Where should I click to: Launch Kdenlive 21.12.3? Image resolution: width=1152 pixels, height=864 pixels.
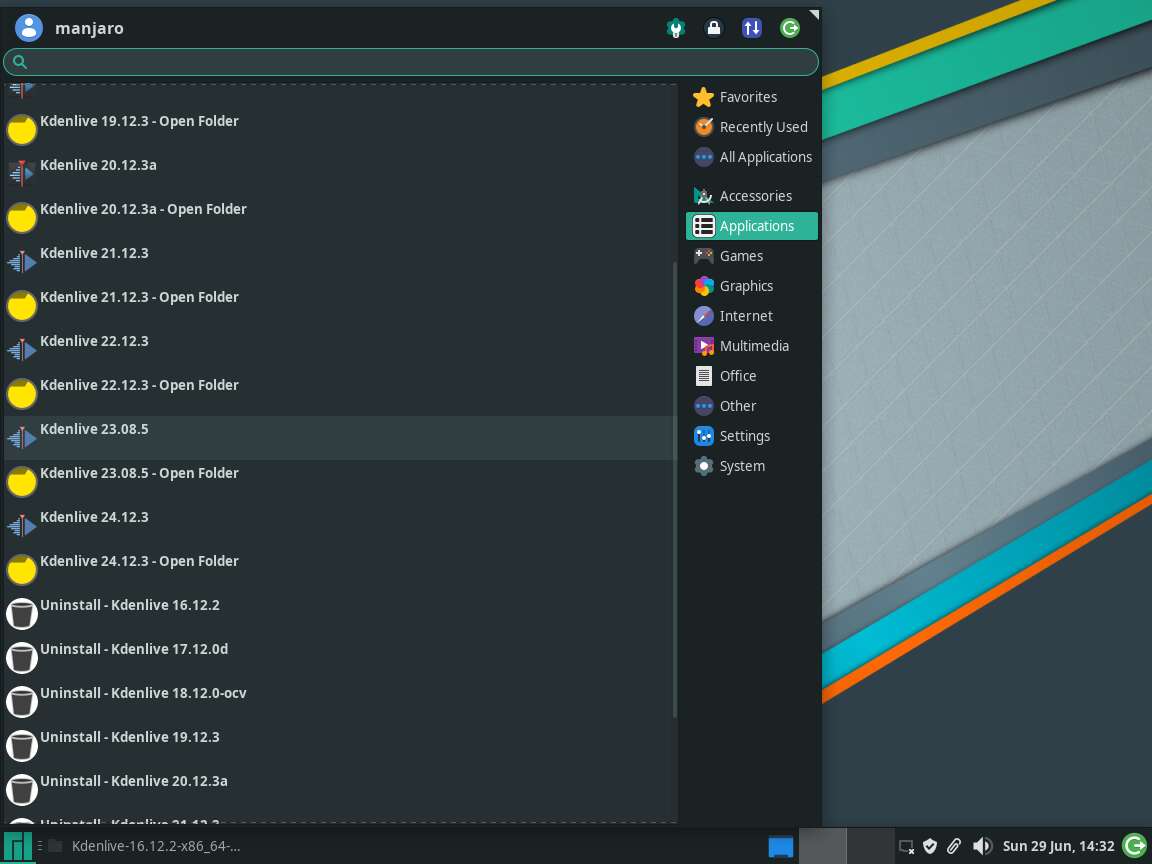[x=340, y=262]
